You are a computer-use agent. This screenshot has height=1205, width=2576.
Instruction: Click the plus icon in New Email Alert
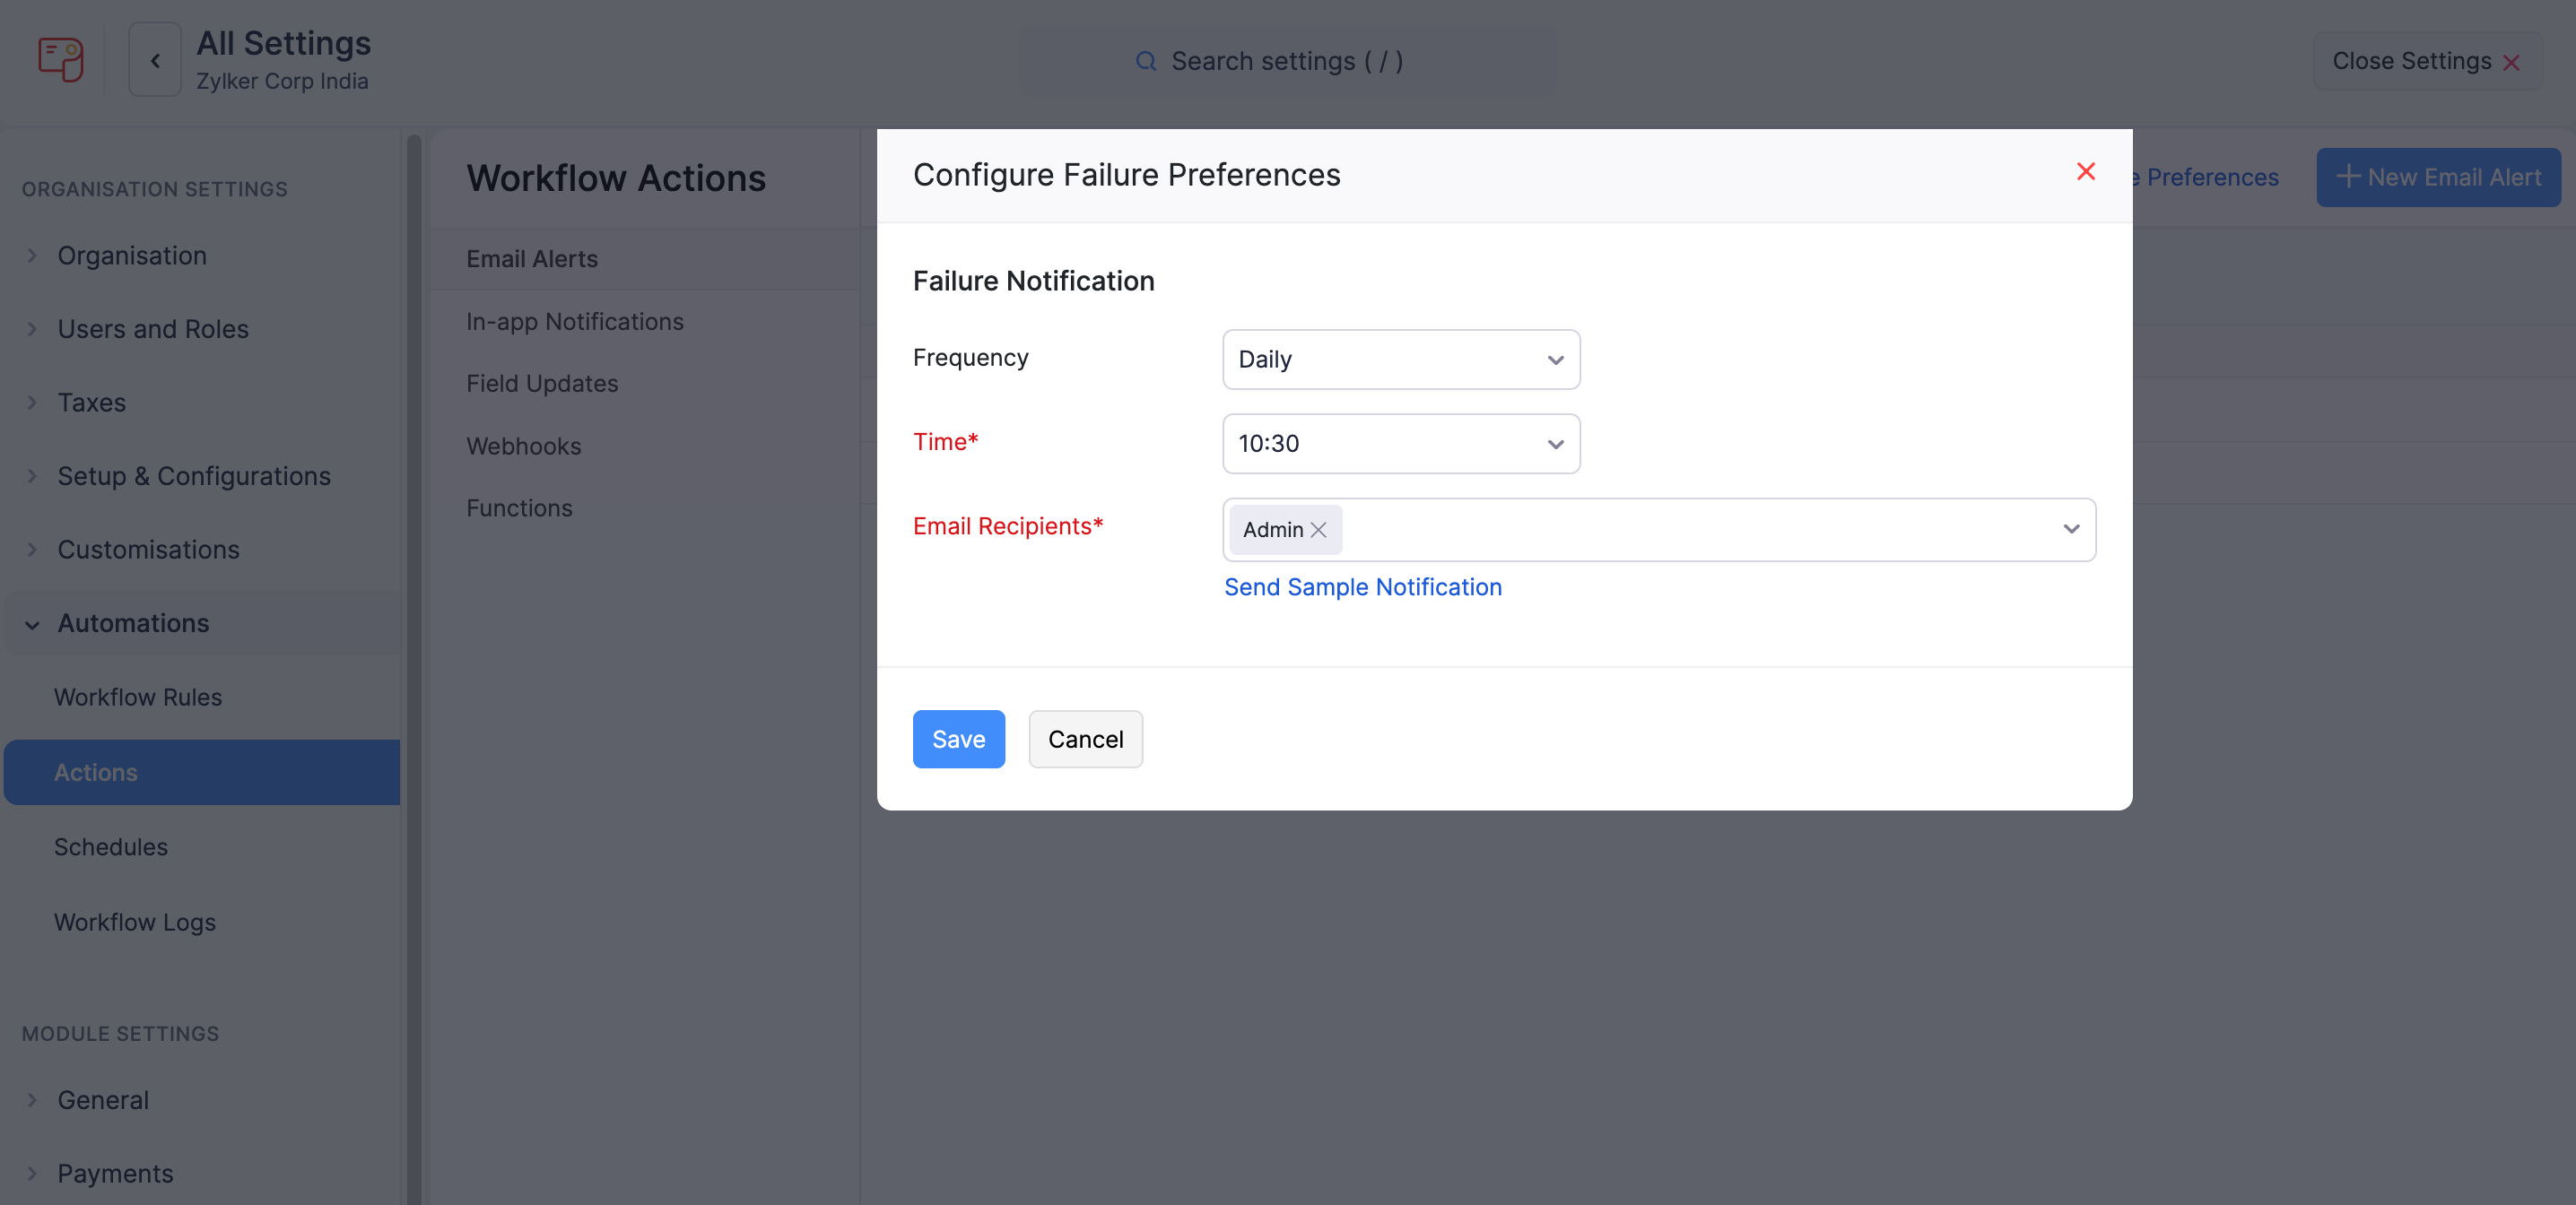(2348, 177)
